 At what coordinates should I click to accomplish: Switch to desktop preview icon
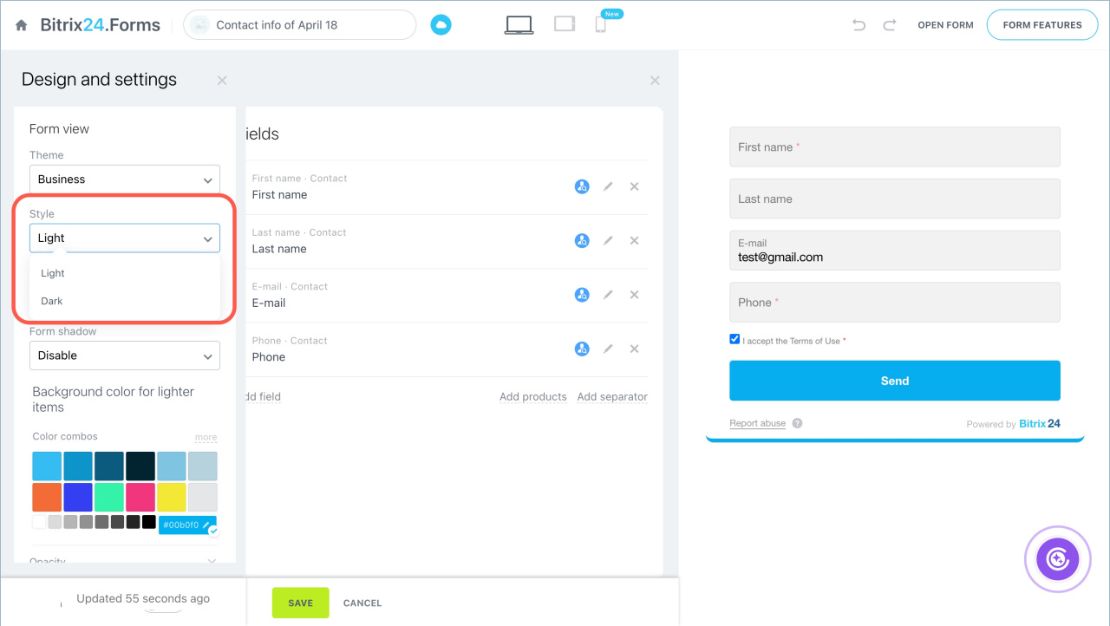pos(519,25)
